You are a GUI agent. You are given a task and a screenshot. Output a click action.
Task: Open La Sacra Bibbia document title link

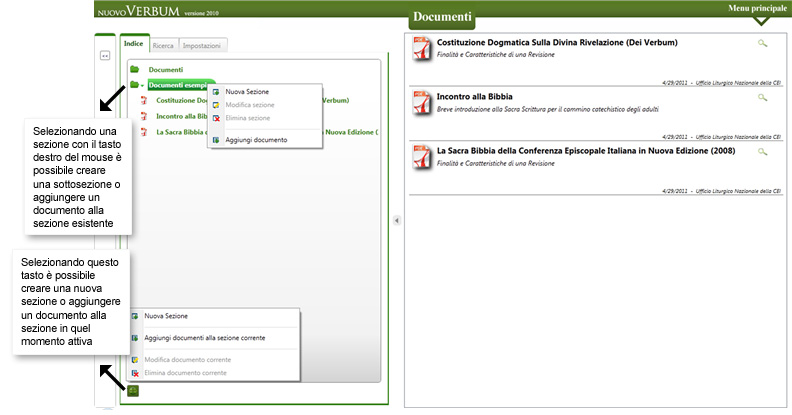tap(587, 149)
